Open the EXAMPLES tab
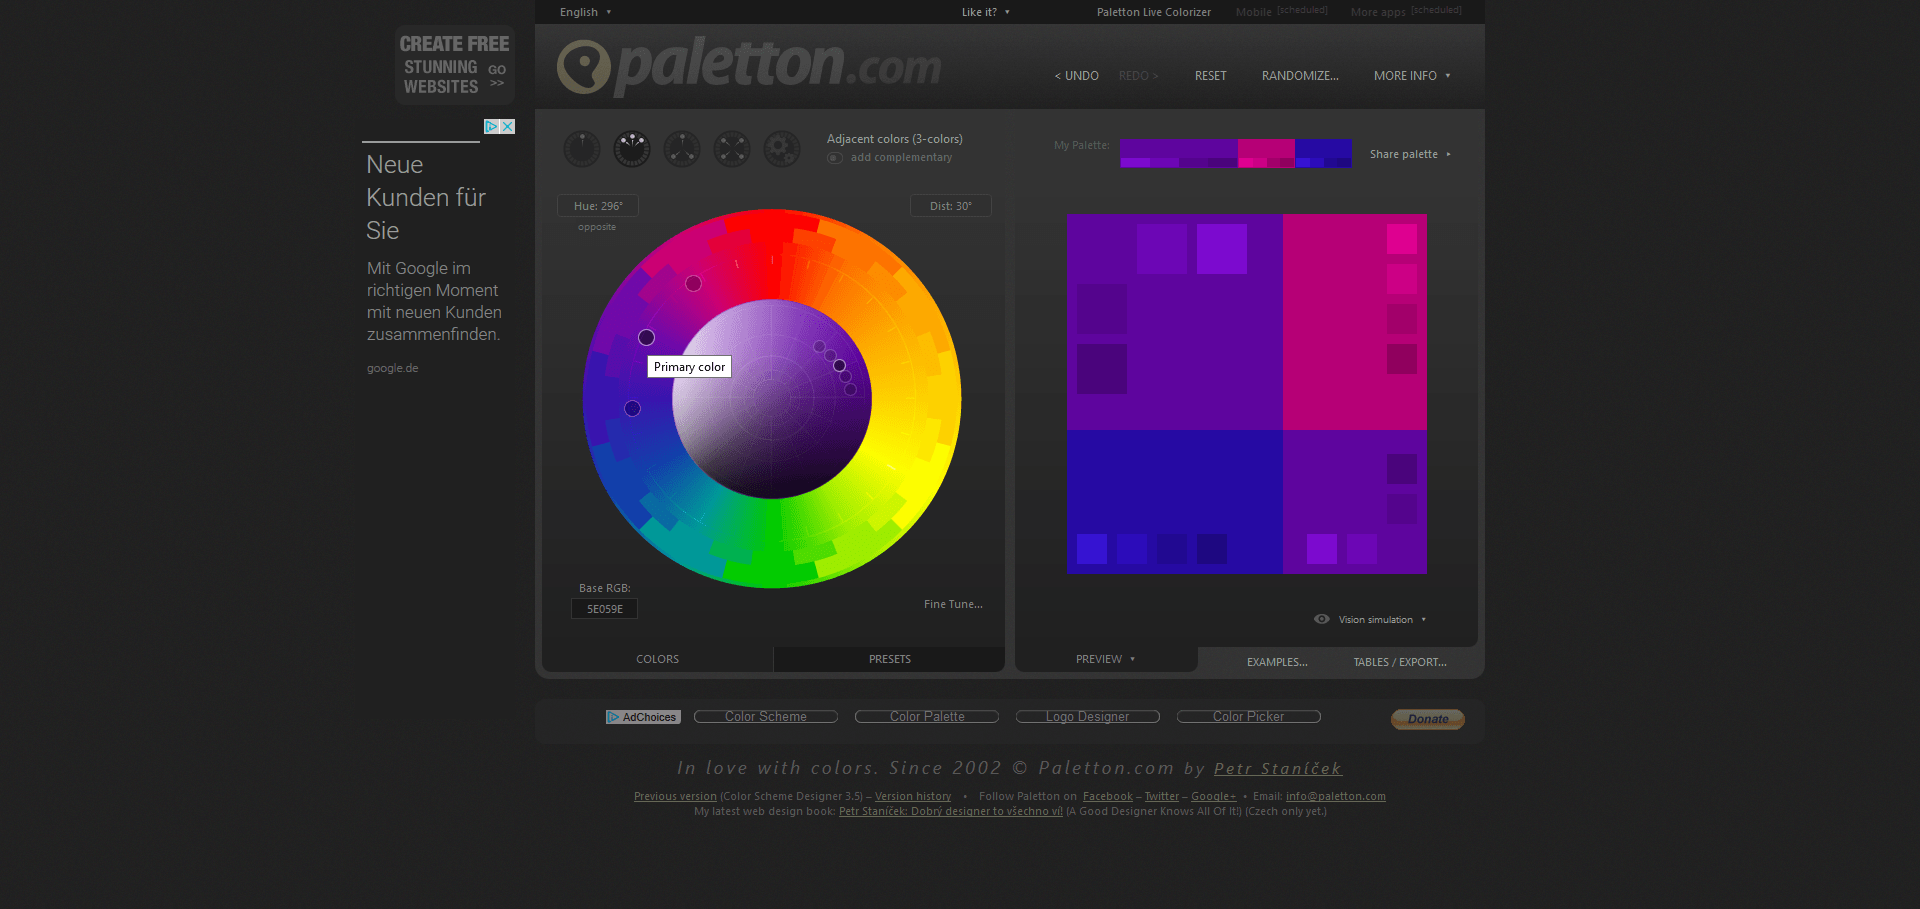The height and width of the screenshot is (909, 1920). tap(1277, 662)
